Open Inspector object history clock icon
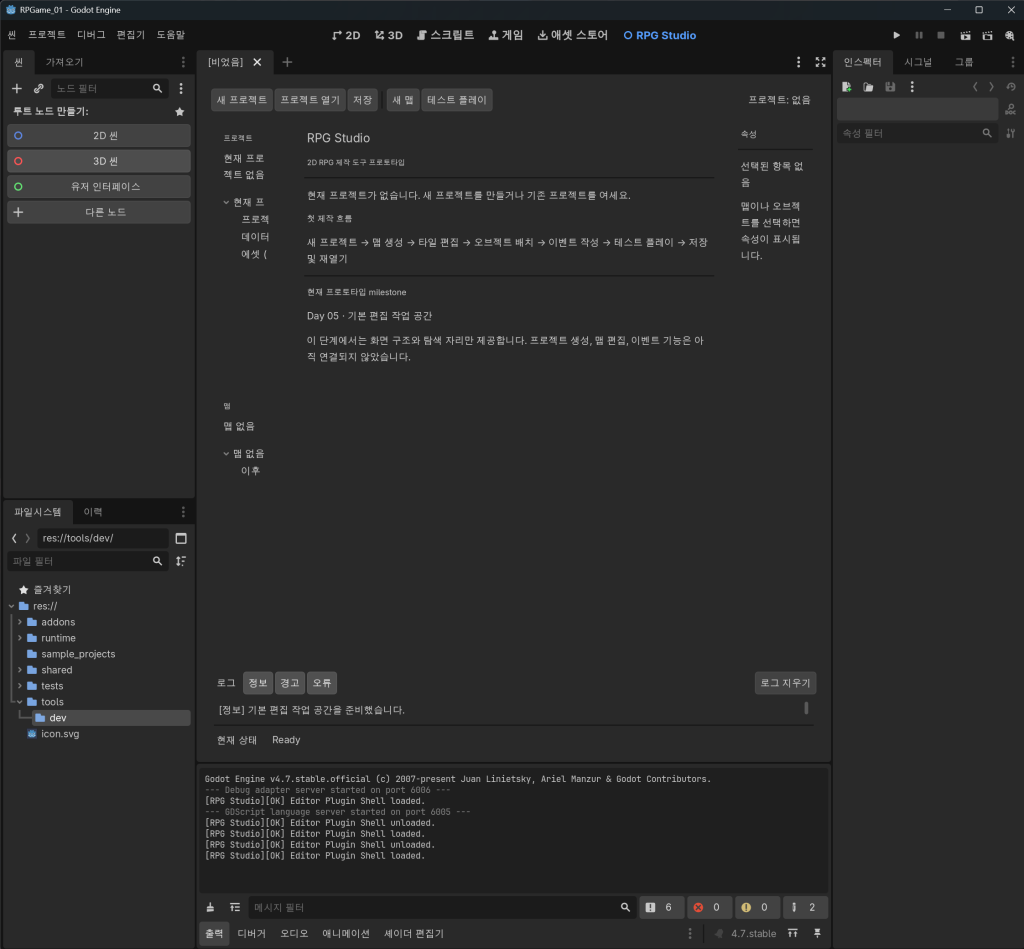Viewport: 1024px width, 949px height. coord(1011,87)
